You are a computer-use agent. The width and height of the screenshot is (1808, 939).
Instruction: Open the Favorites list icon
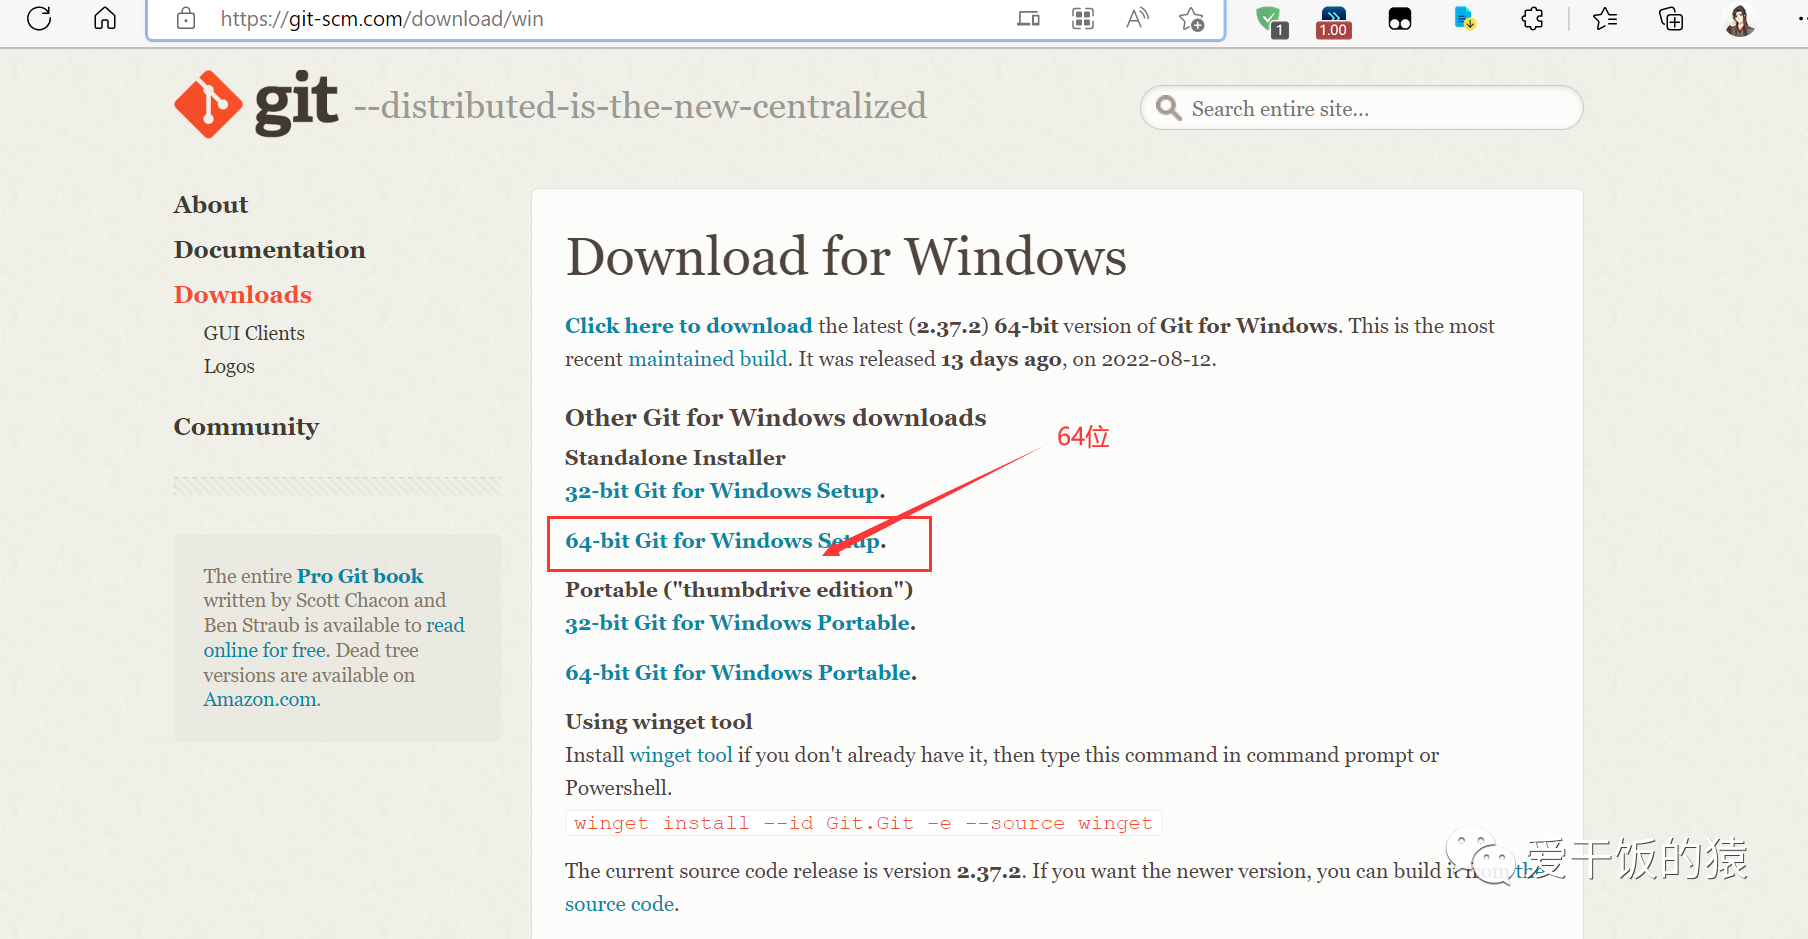1605,18
